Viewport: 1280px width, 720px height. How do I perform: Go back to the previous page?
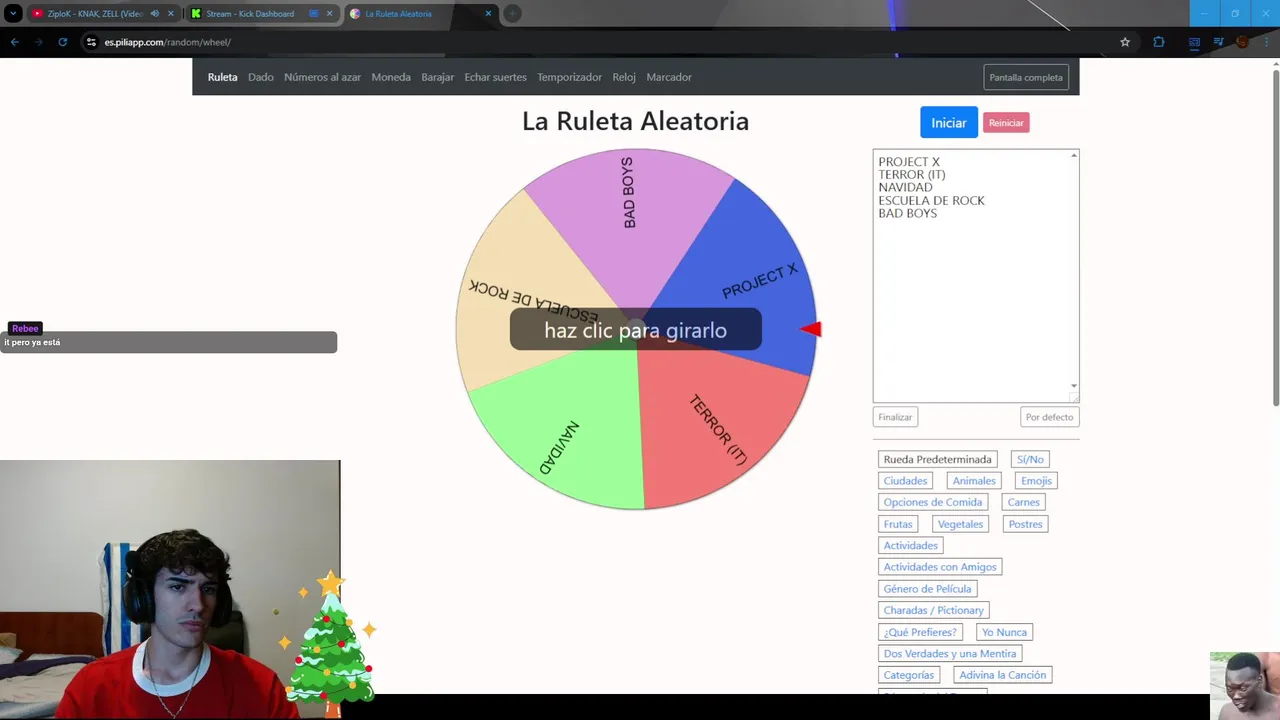pyautogui.click(x=14, y=42)
